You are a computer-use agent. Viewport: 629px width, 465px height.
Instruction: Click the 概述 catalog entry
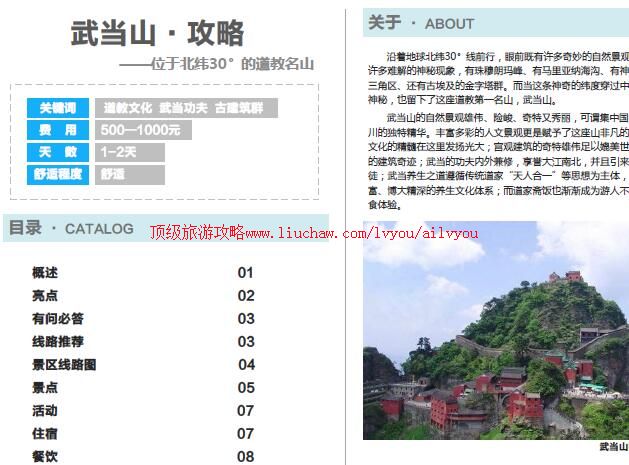[x=45, y=272]
